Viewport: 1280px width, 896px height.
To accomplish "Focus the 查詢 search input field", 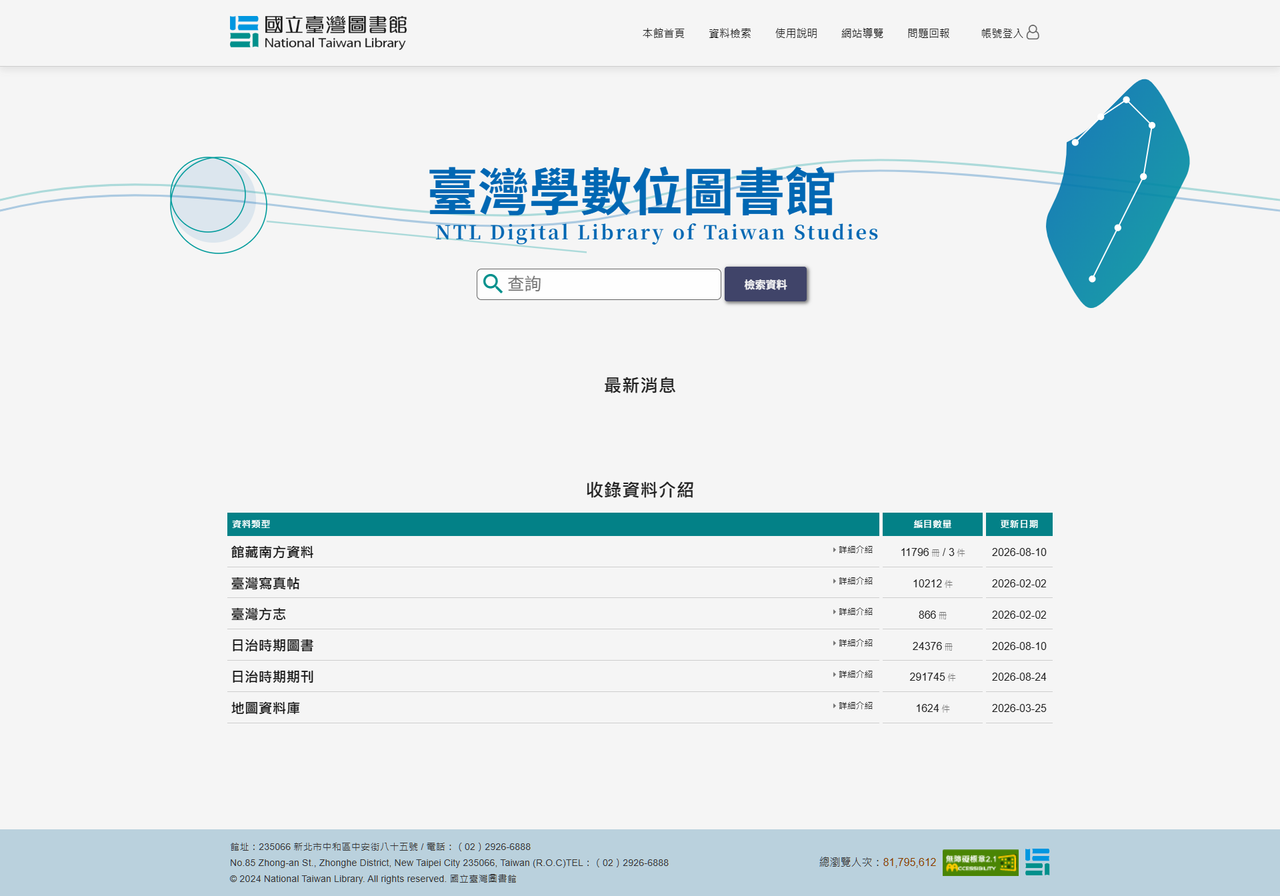I will tap(598, 284).
